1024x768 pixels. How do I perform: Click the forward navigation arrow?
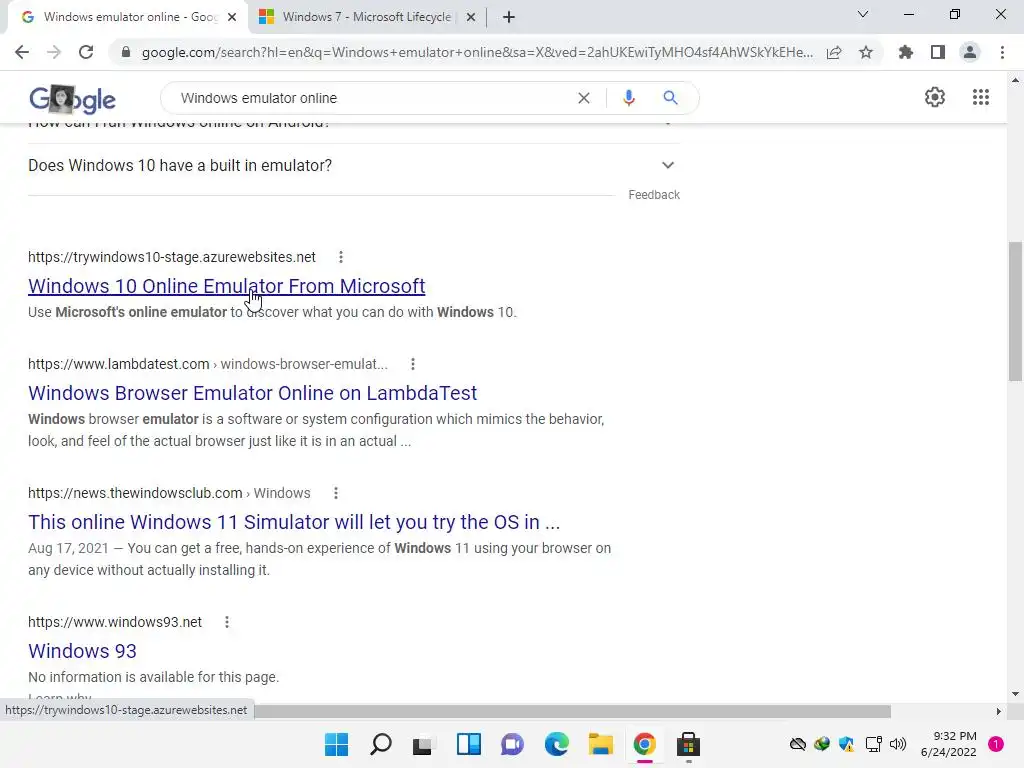pyautogui.click(x=54, y=52)
